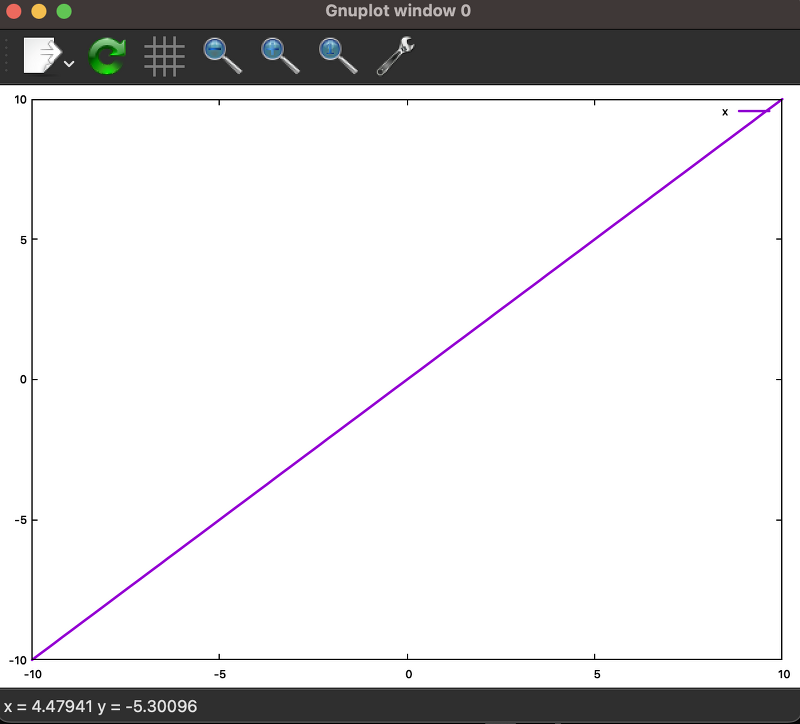Image resolution: width=800 pixels, height=724 pixels.
Task: Apply next zoom with the plus magnifier icon
Action: 279,55
